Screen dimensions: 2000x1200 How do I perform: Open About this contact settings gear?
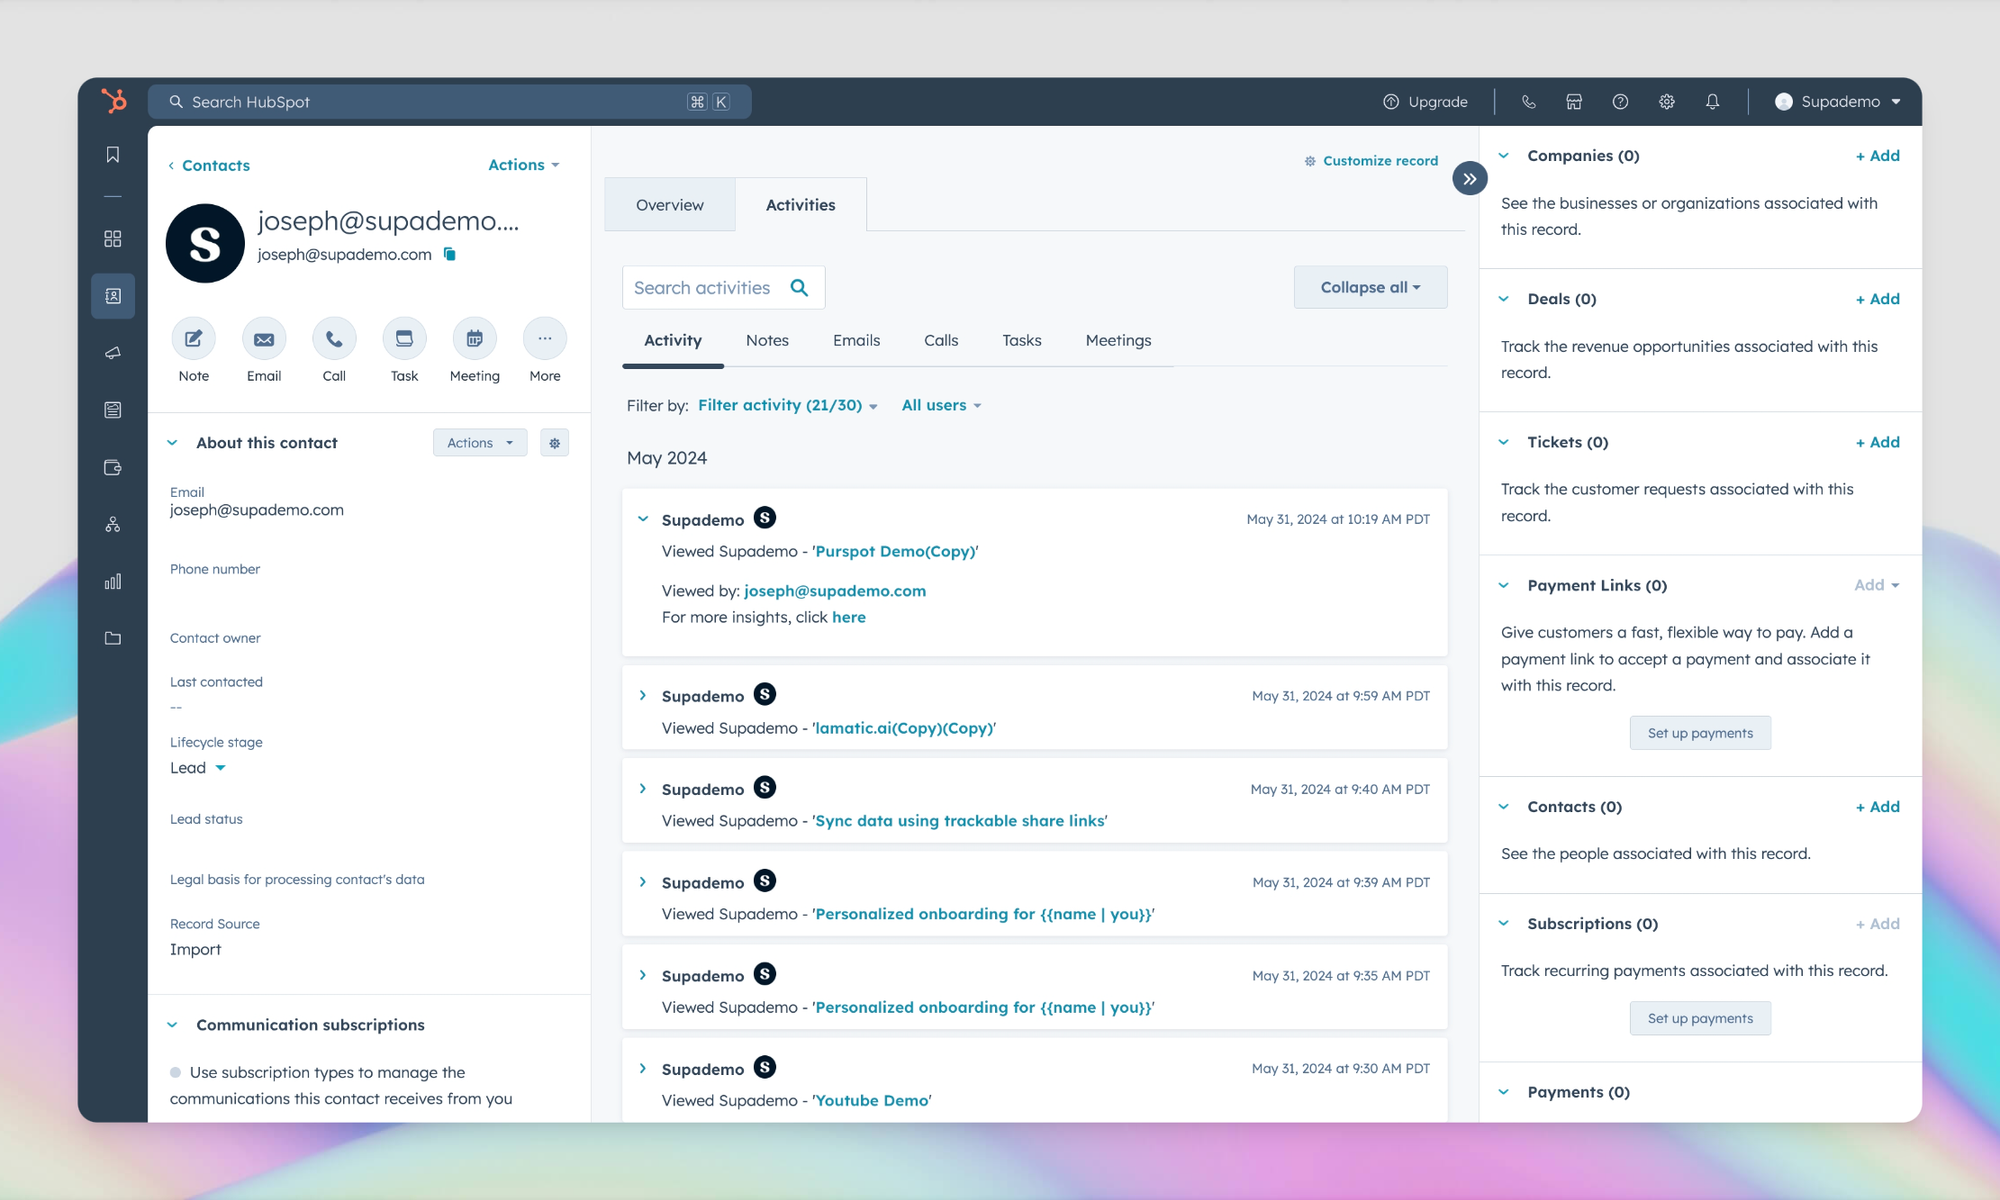(x=554, y=443)
